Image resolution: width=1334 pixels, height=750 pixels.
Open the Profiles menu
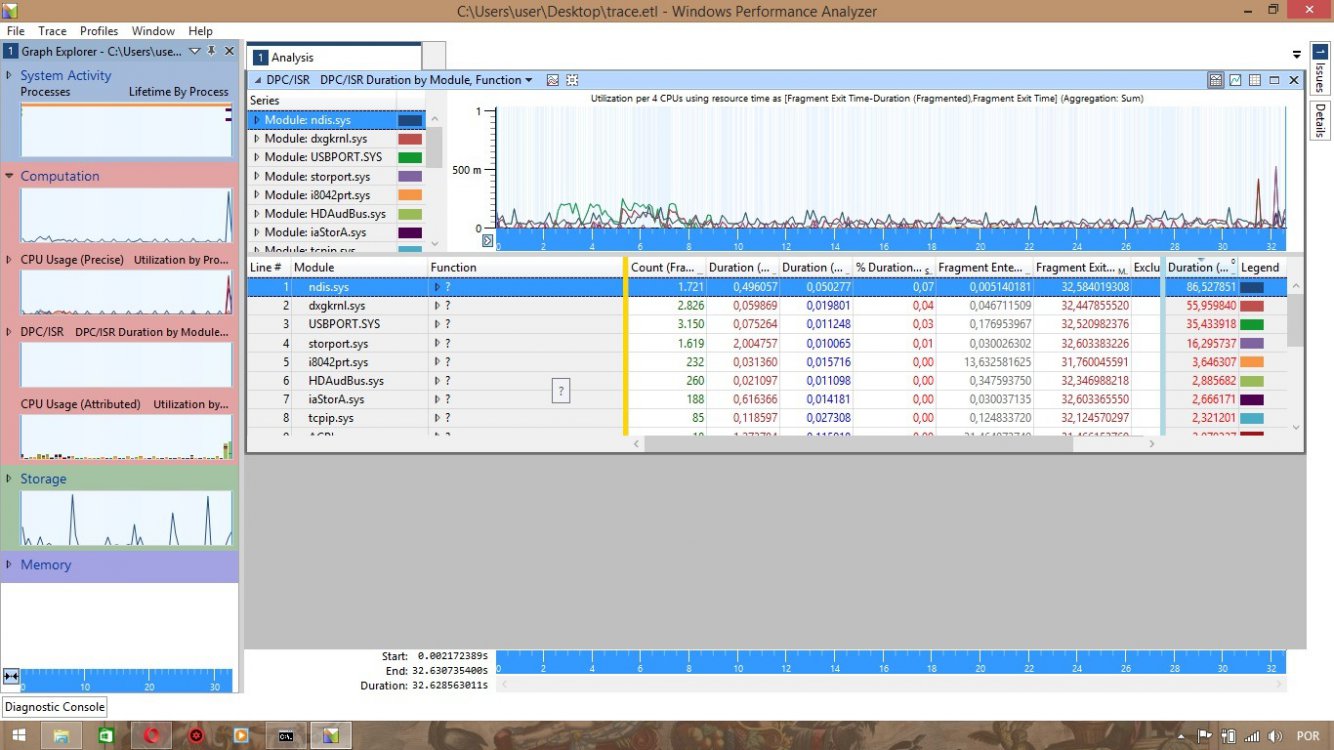coord(99,31)
